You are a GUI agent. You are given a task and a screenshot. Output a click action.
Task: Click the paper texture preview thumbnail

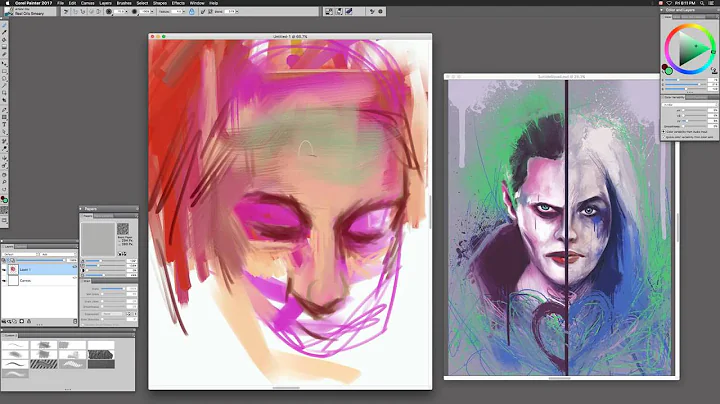(98, 239)
